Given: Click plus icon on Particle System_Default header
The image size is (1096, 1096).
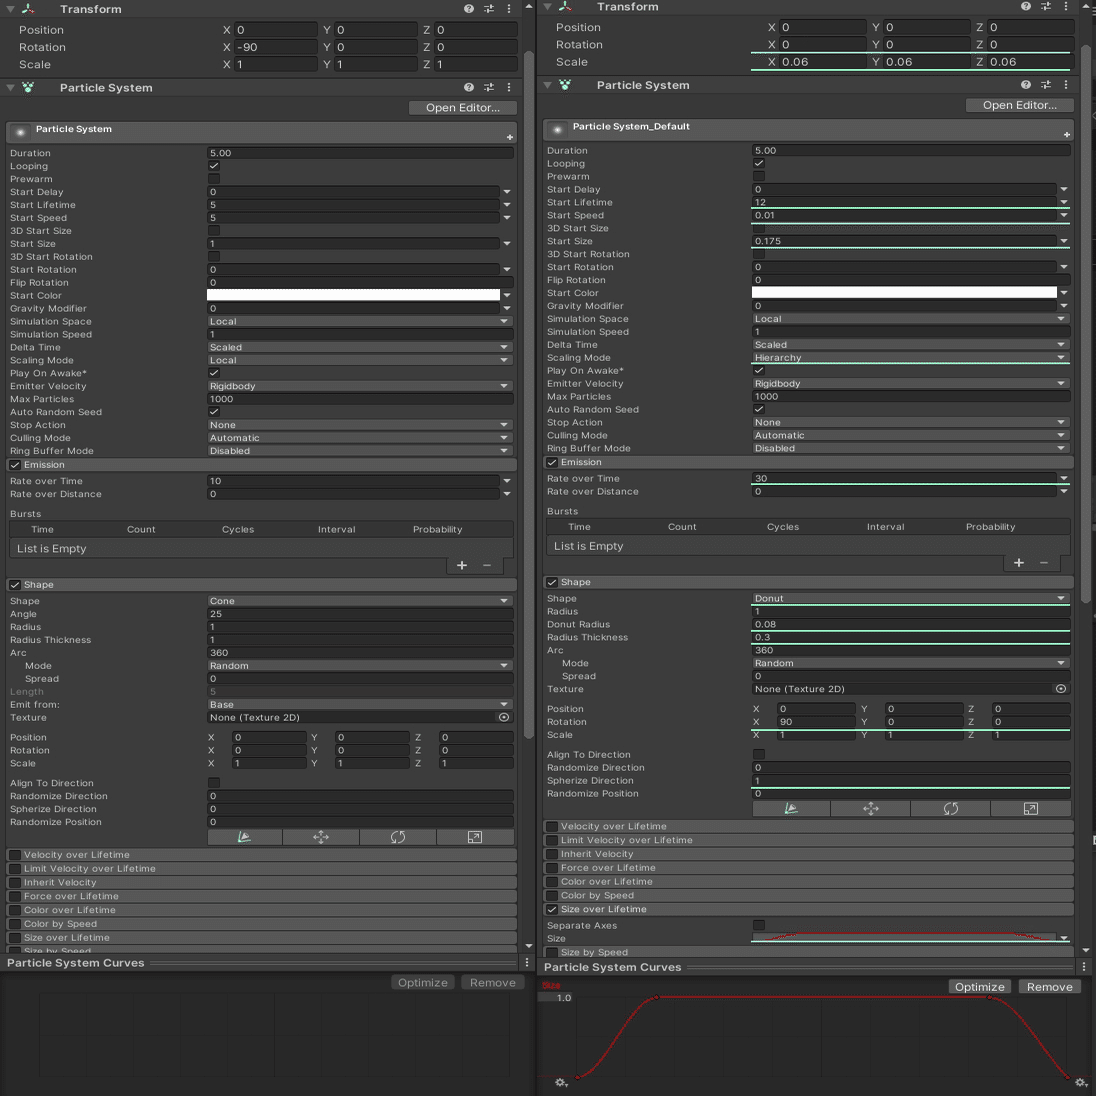Looking at the screenshot, I should pos(1067,134).
